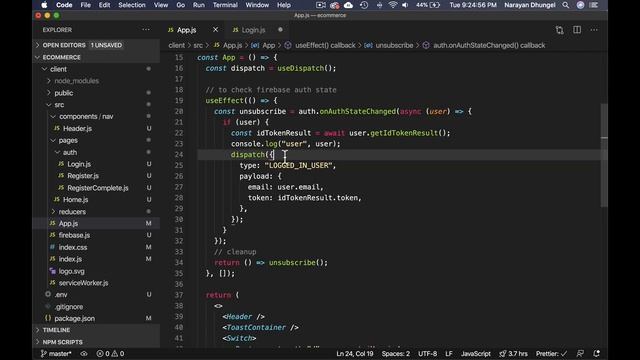This screenshot has width=640, height=360.
Task: Click the volume icon in menu bar
Action: tap(405, 5)
